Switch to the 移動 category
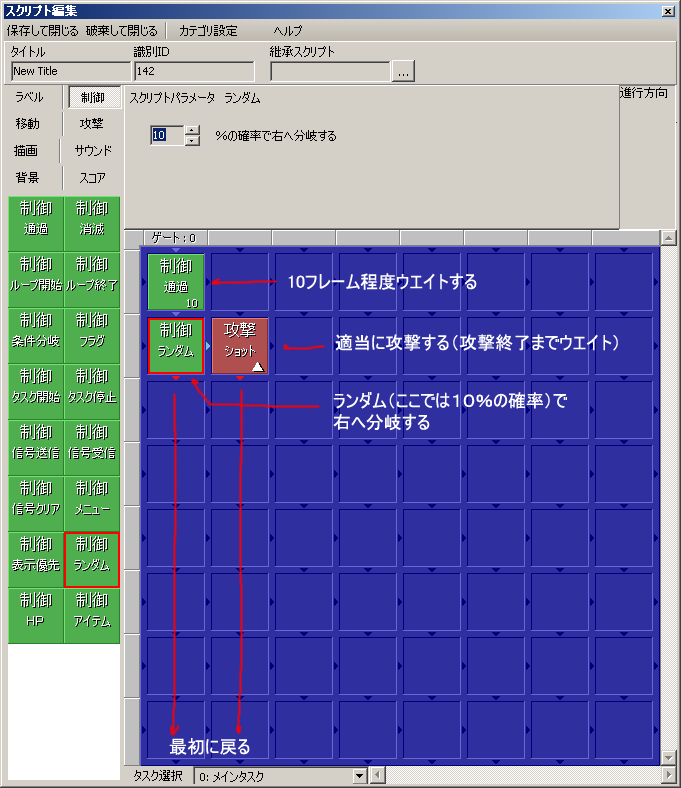681x788 pixels. [28, 124]
